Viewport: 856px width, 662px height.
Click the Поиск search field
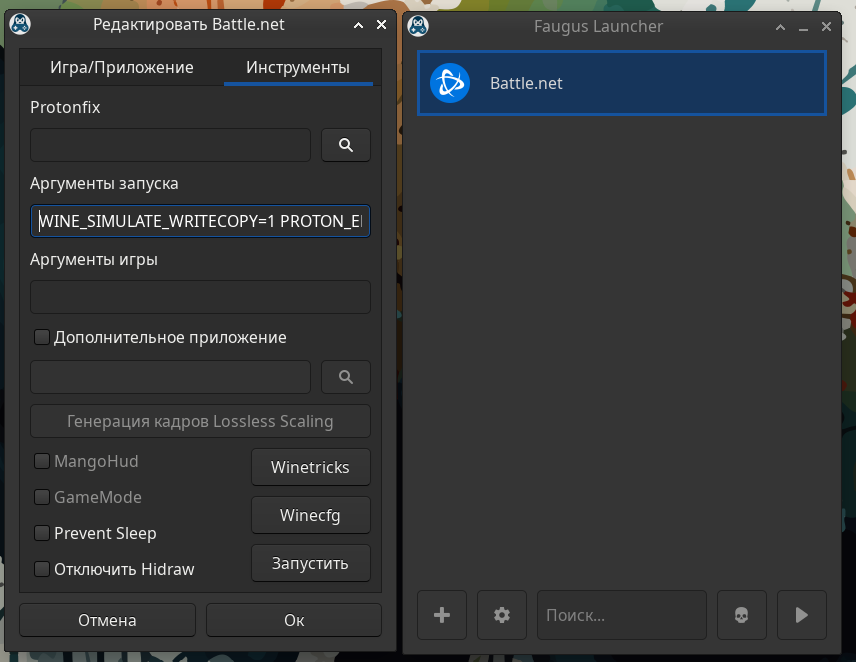coord(621,615)
